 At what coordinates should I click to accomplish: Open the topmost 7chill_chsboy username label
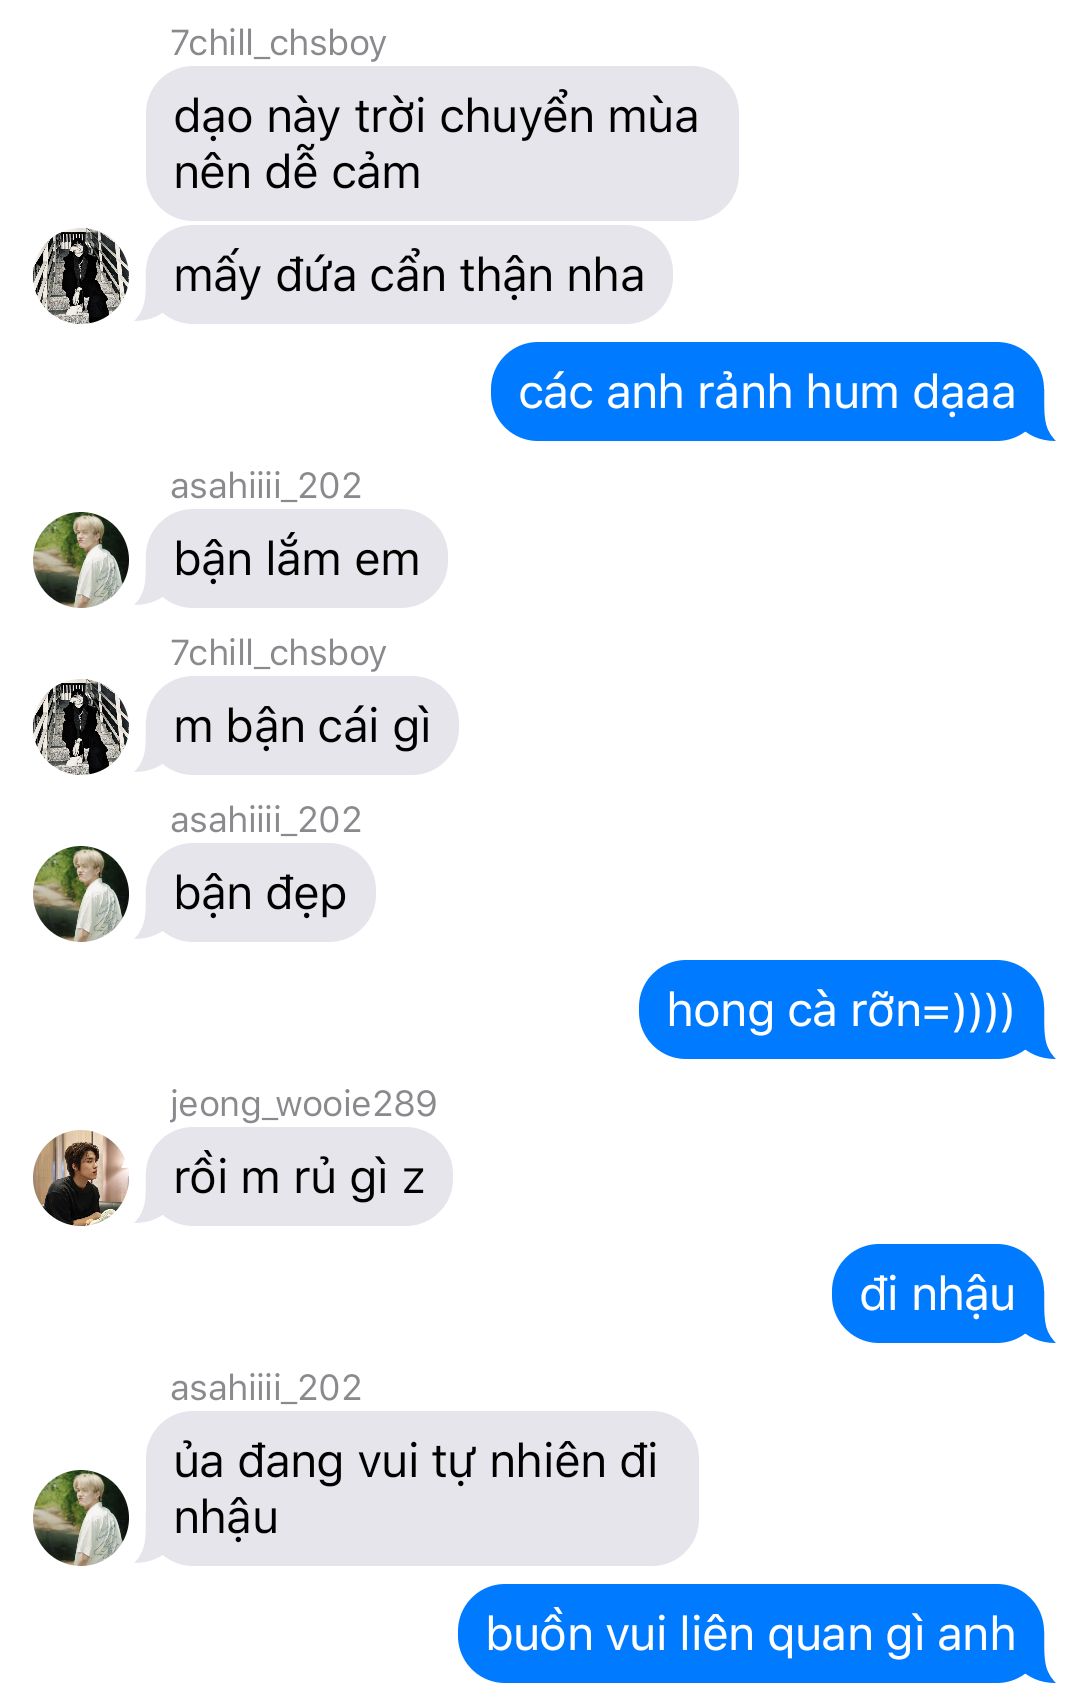tap(278, 43)
